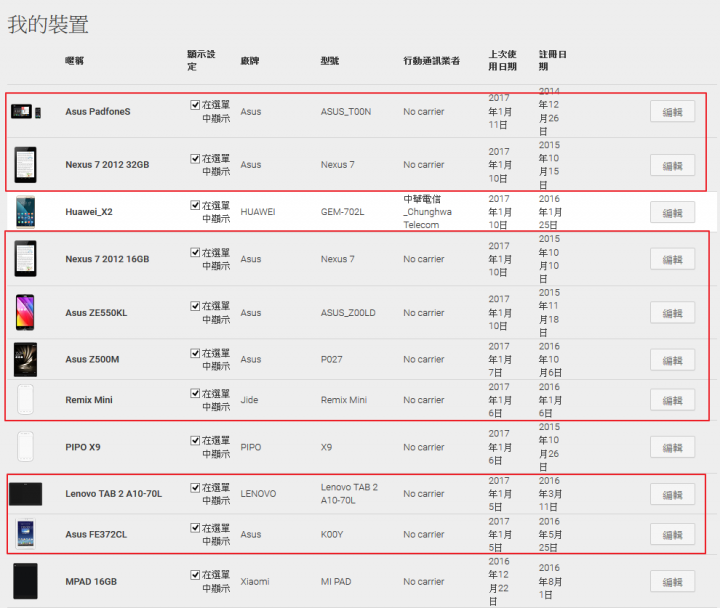This screenshot has width=720, height=608.
Task: Toggle show-in-menu checkbox for MPAD 16GB
Action: 195,575
